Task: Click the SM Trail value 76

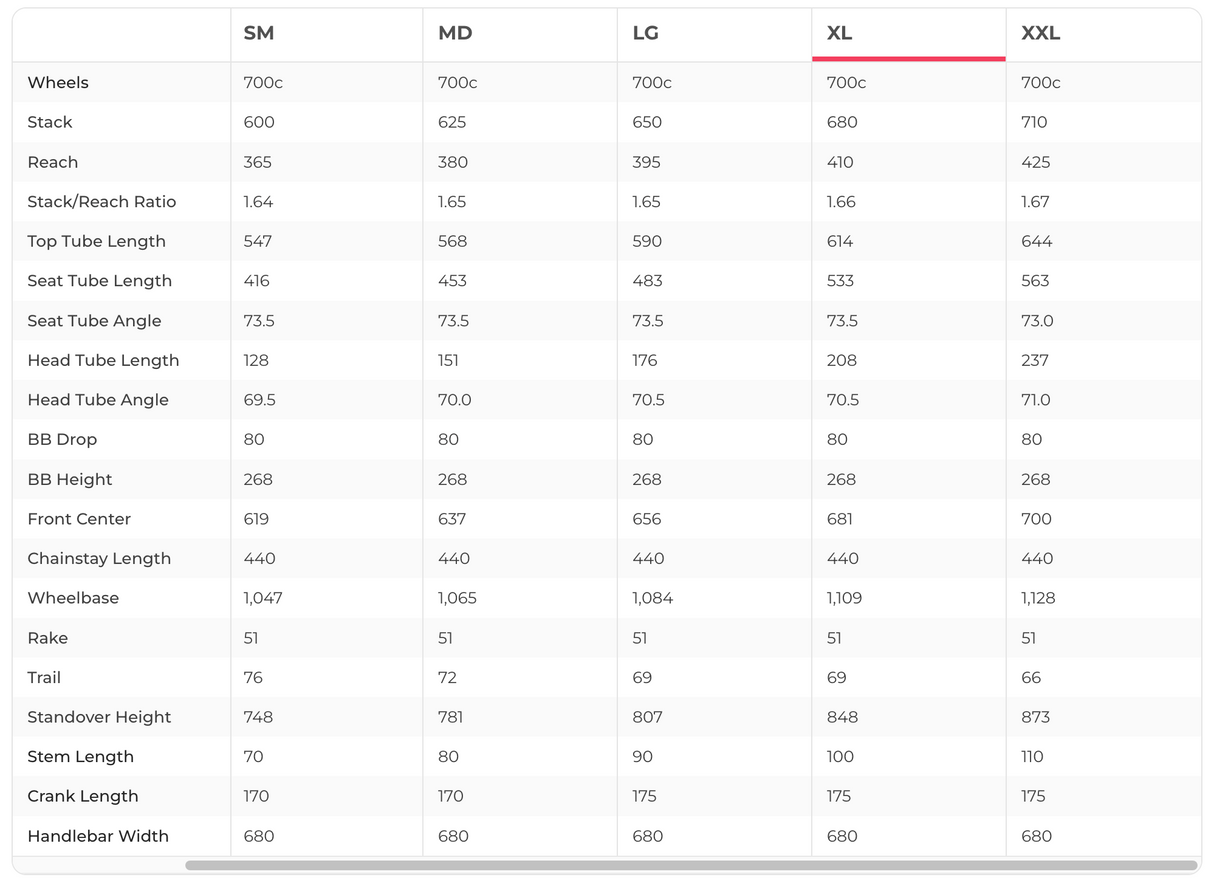Action: click(x=253, y=677)
